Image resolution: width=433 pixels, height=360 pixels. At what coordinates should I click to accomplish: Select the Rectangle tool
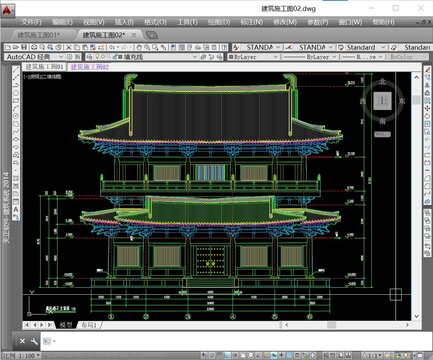[16, 100]
